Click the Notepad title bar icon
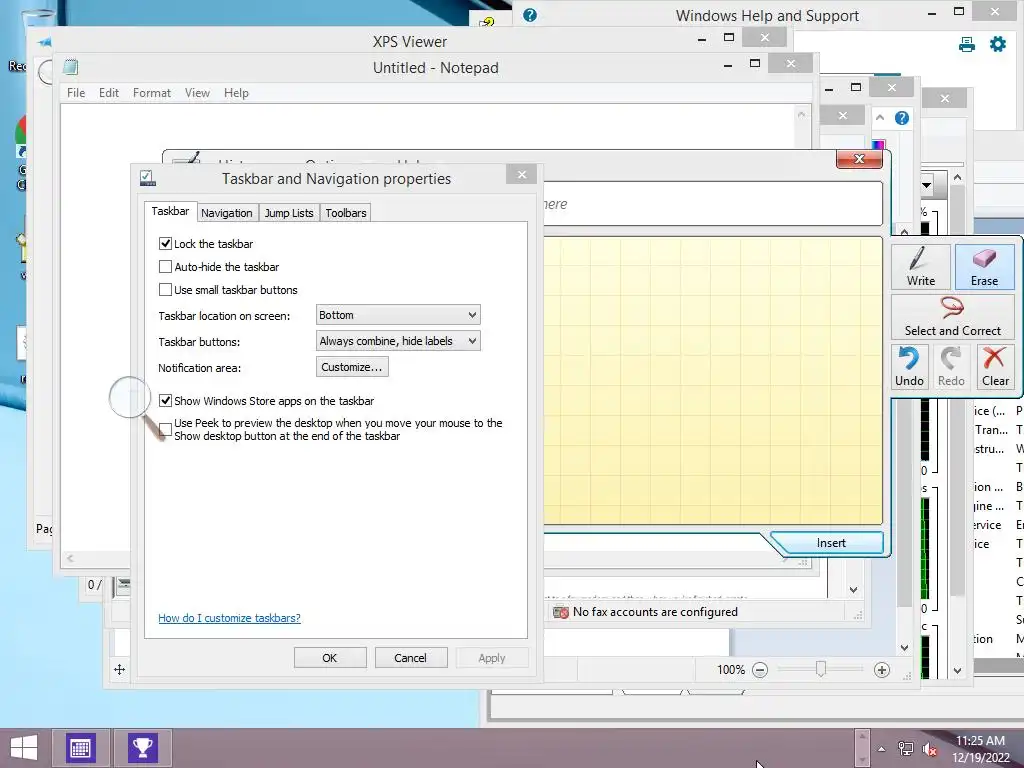Screen dimensions: 1024x768 point(71,67)
